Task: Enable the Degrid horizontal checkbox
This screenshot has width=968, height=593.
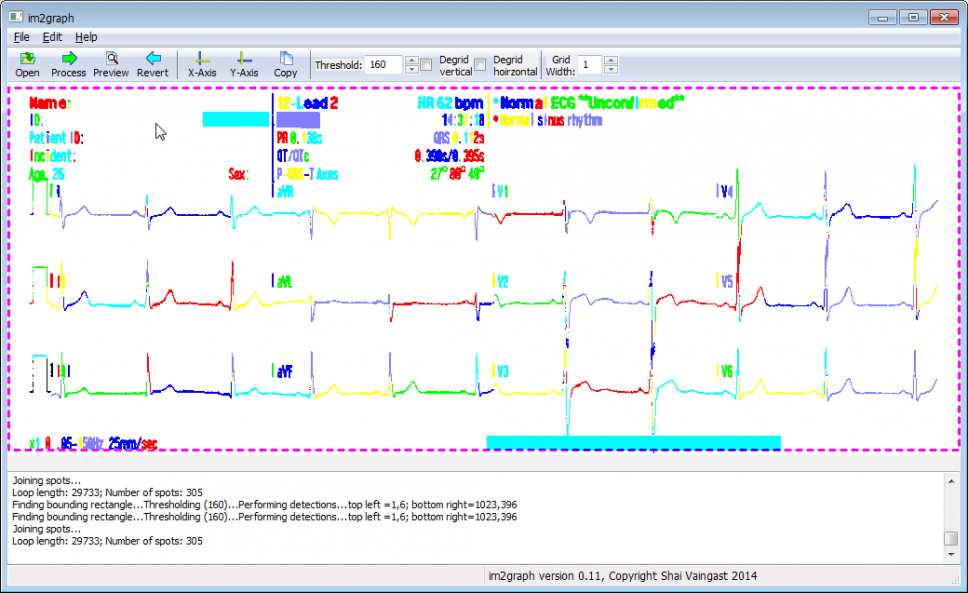Action: point(480,65)
